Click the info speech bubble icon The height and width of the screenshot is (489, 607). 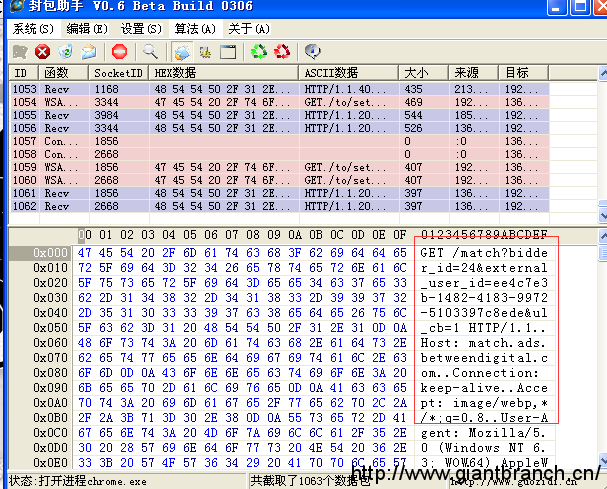point(312,51)
